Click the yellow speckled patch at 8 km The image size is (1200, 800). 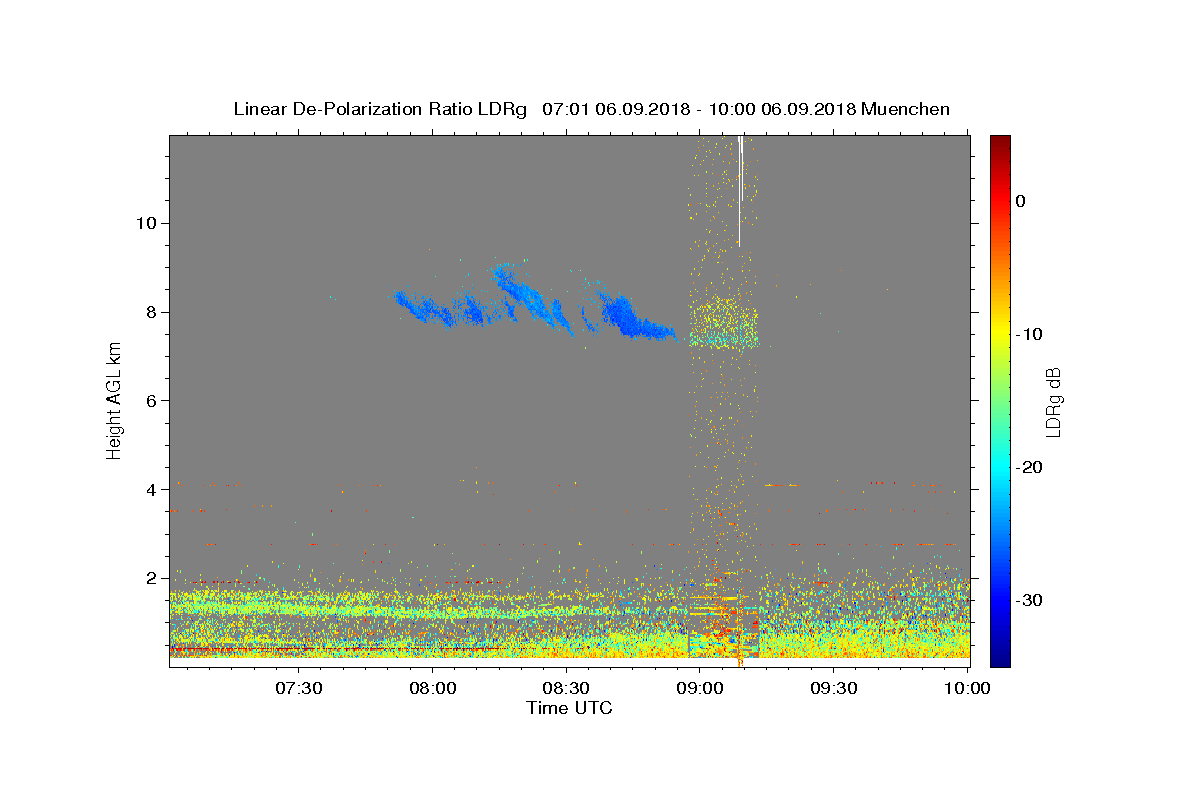tap(723, 321)
